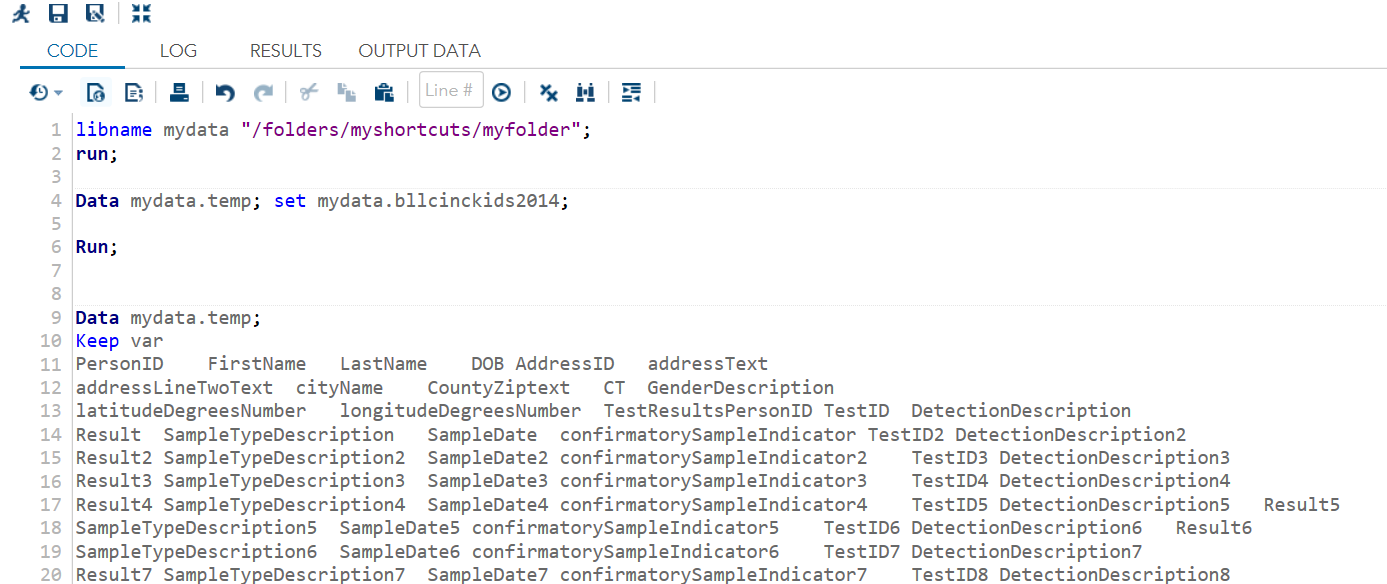Copy selected code using the copy icon
Image resolution: width=1387 pixels, height=584 pixels.
(x=346, y=92)
